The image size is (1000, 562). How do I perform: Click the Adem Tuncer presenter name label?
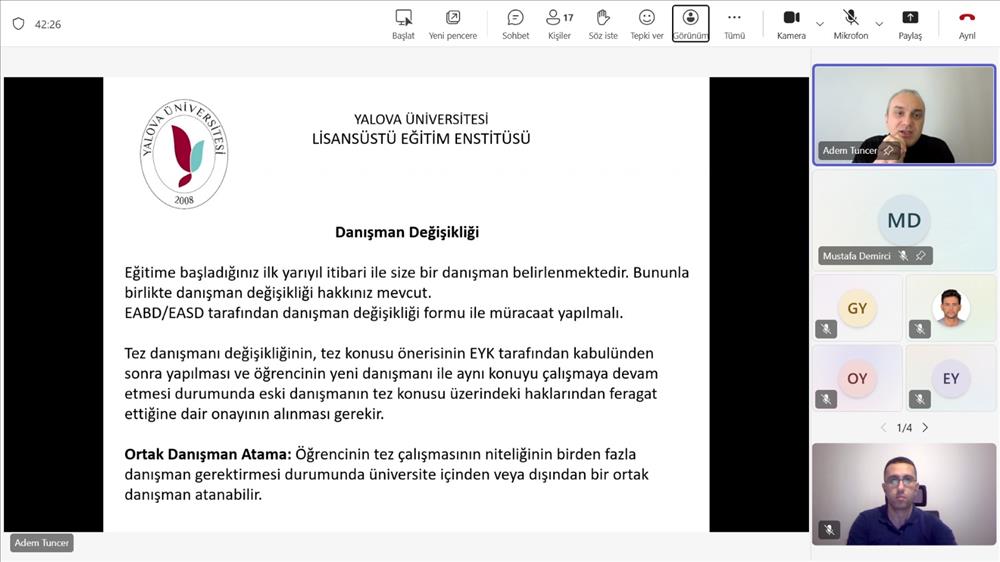[x=42, y=543]
